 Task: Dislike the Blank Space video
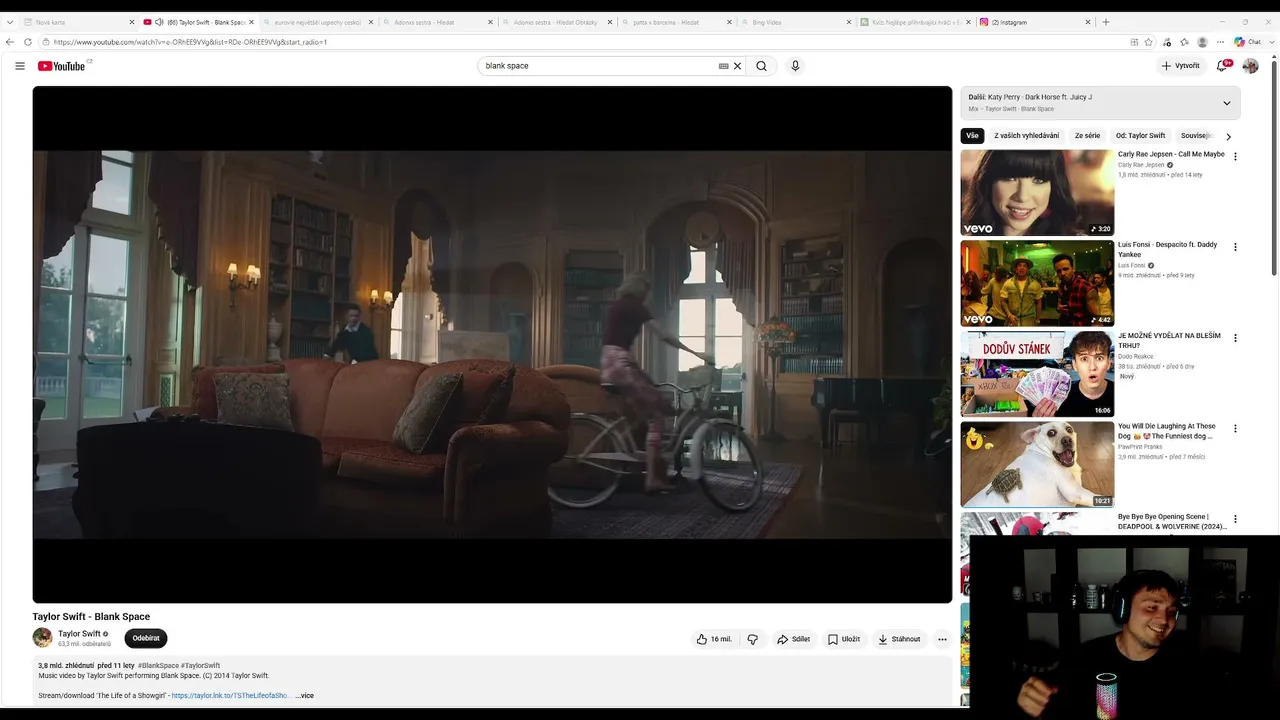pos(753,639)
